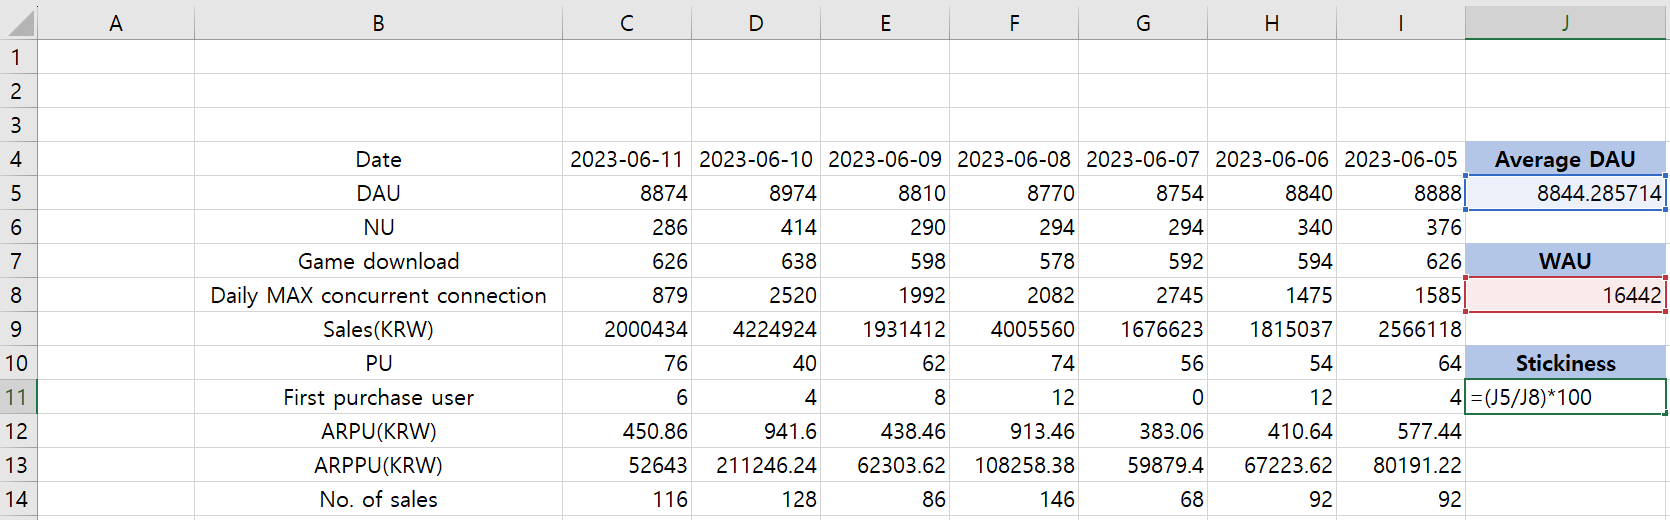Click the formula =(J5/J8)*100 cell

(1566, 397)
